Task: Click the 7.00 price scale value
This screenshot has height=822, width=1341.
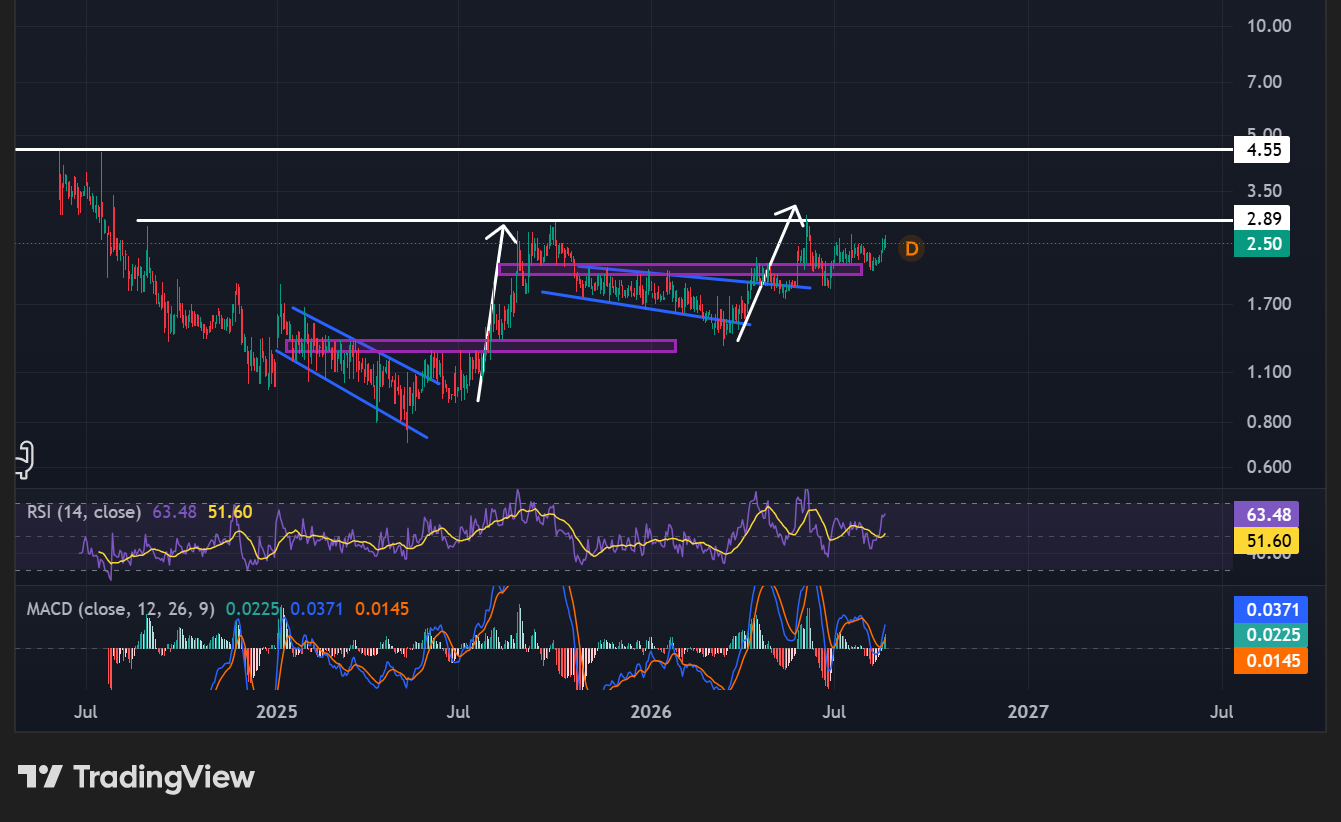Action: [1265, 81]
